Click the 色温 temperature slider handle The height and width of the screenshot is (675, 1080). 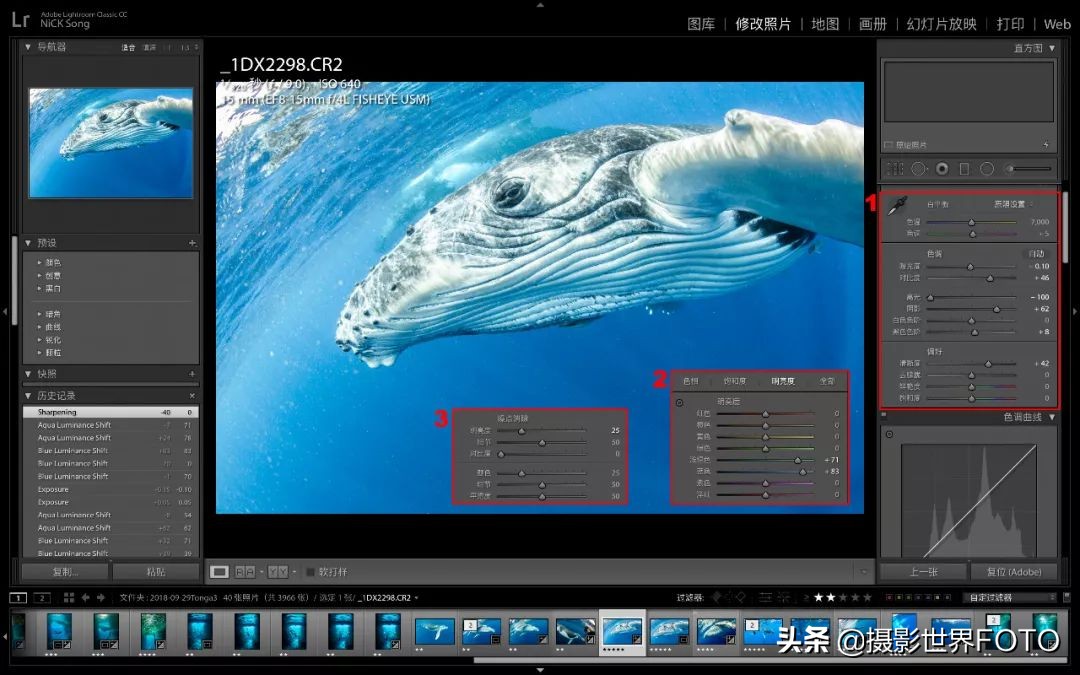click(x=972, y=222)
